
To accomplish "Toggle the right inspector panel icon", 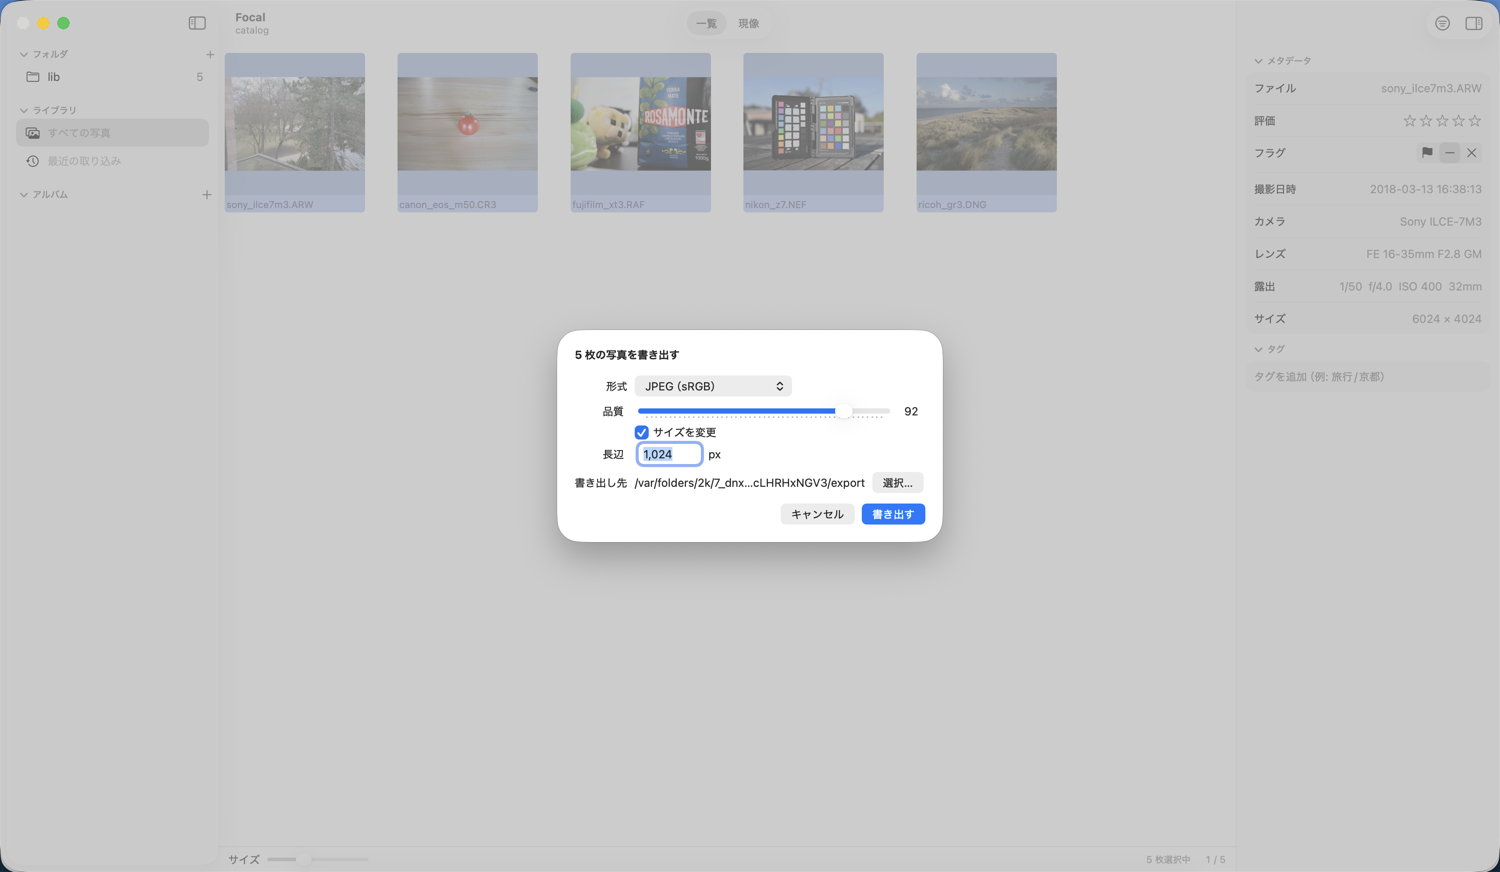I will point(1474,23).
